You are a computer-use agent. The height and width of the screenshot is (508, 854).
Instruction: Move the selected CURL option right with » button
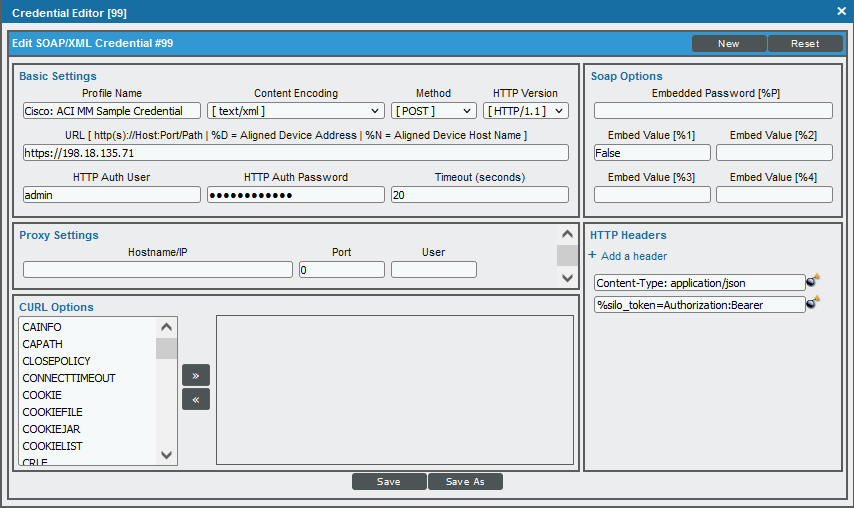(196, 376)
